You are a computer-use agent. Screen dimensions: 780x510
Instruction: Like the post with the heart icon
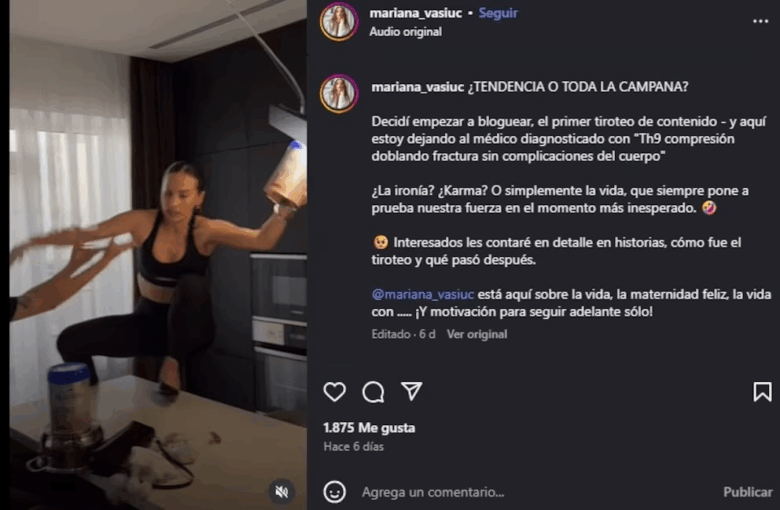334,392
